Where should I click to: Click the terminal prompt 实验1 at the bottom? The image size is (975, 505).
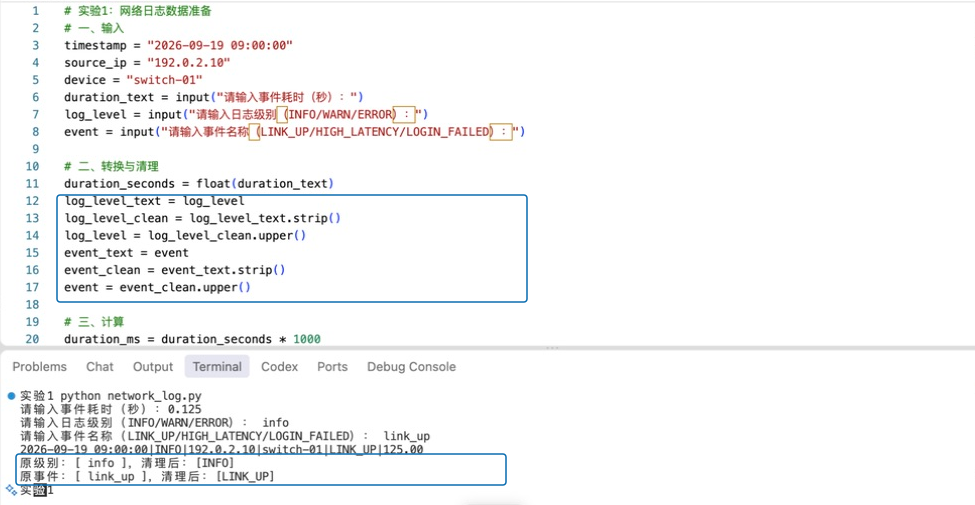click(37, 491)
